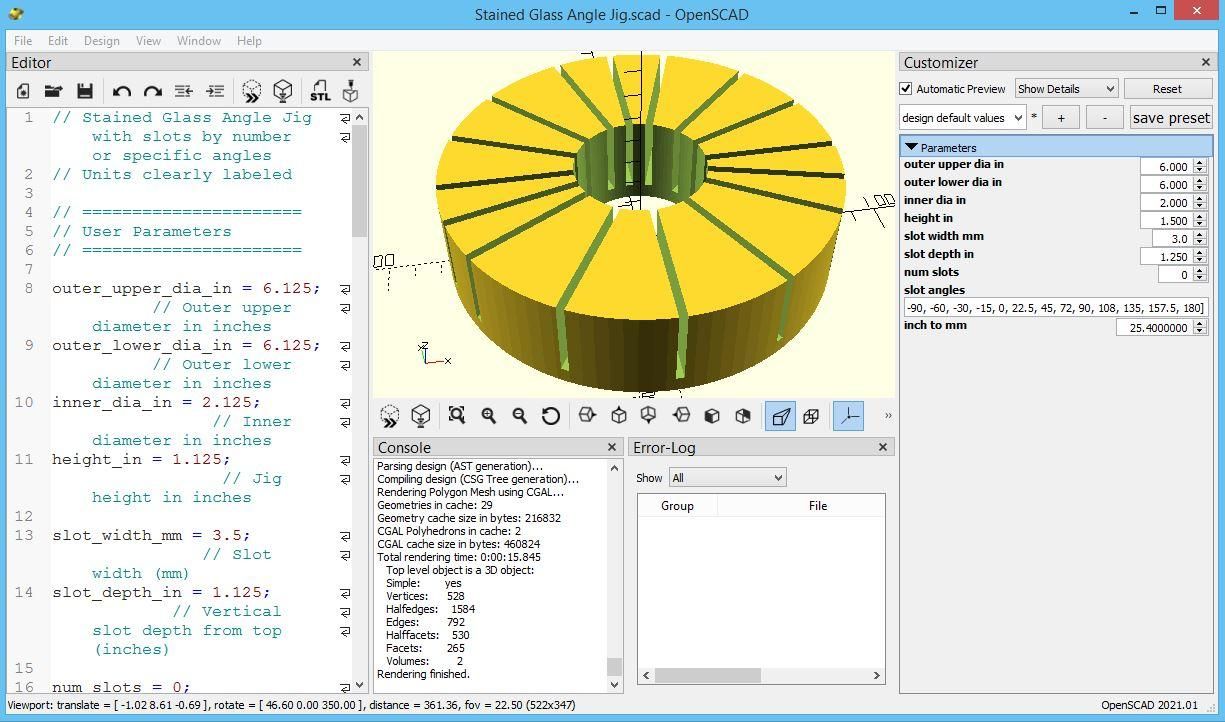This screenshot has height=722, width=1225.
Task: Click the inner dia in spinner arrows
Action: pos(1200,203)
